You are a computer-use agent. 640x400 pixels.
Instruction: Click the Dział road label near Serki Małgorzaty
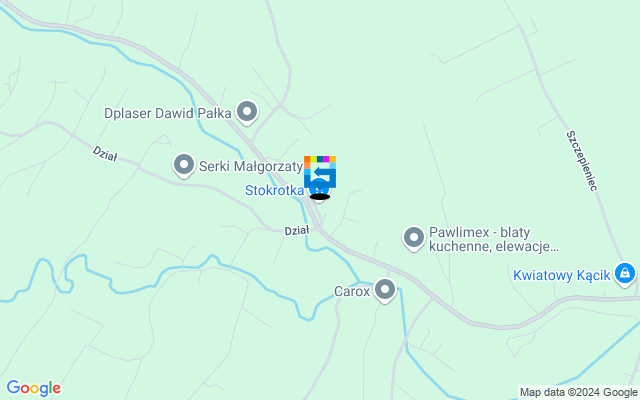[x=105, y=154]
